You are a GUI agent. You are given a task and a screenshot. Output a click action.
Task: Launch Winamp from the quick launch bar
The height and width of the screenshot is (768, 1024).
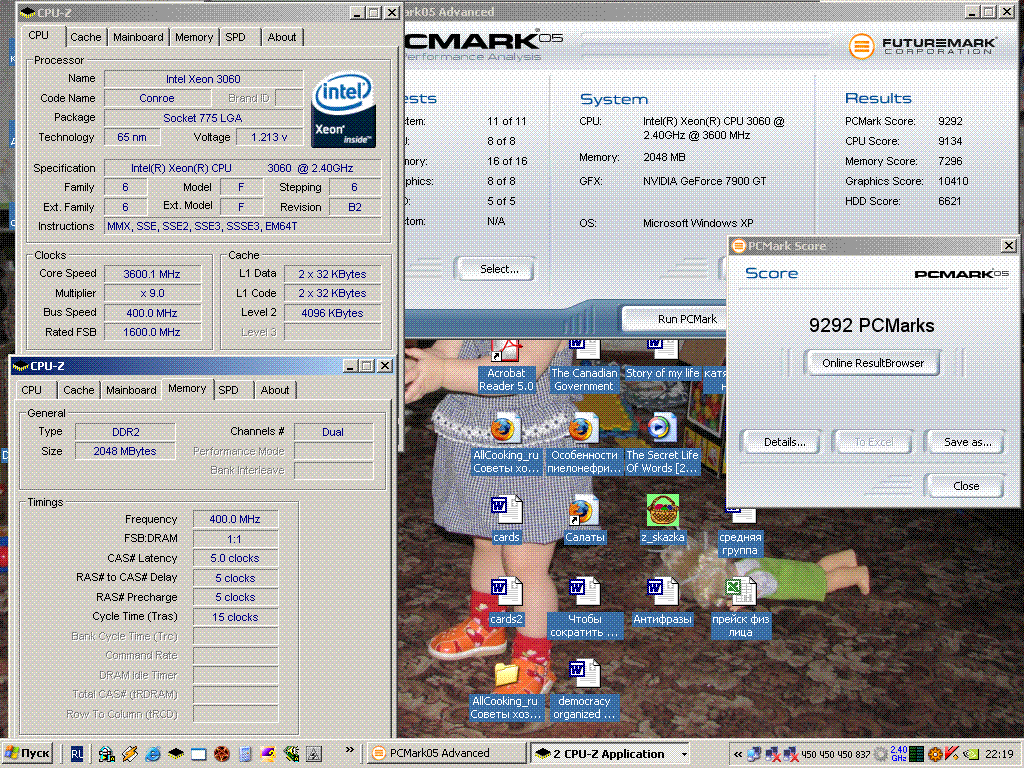[130, 754]
